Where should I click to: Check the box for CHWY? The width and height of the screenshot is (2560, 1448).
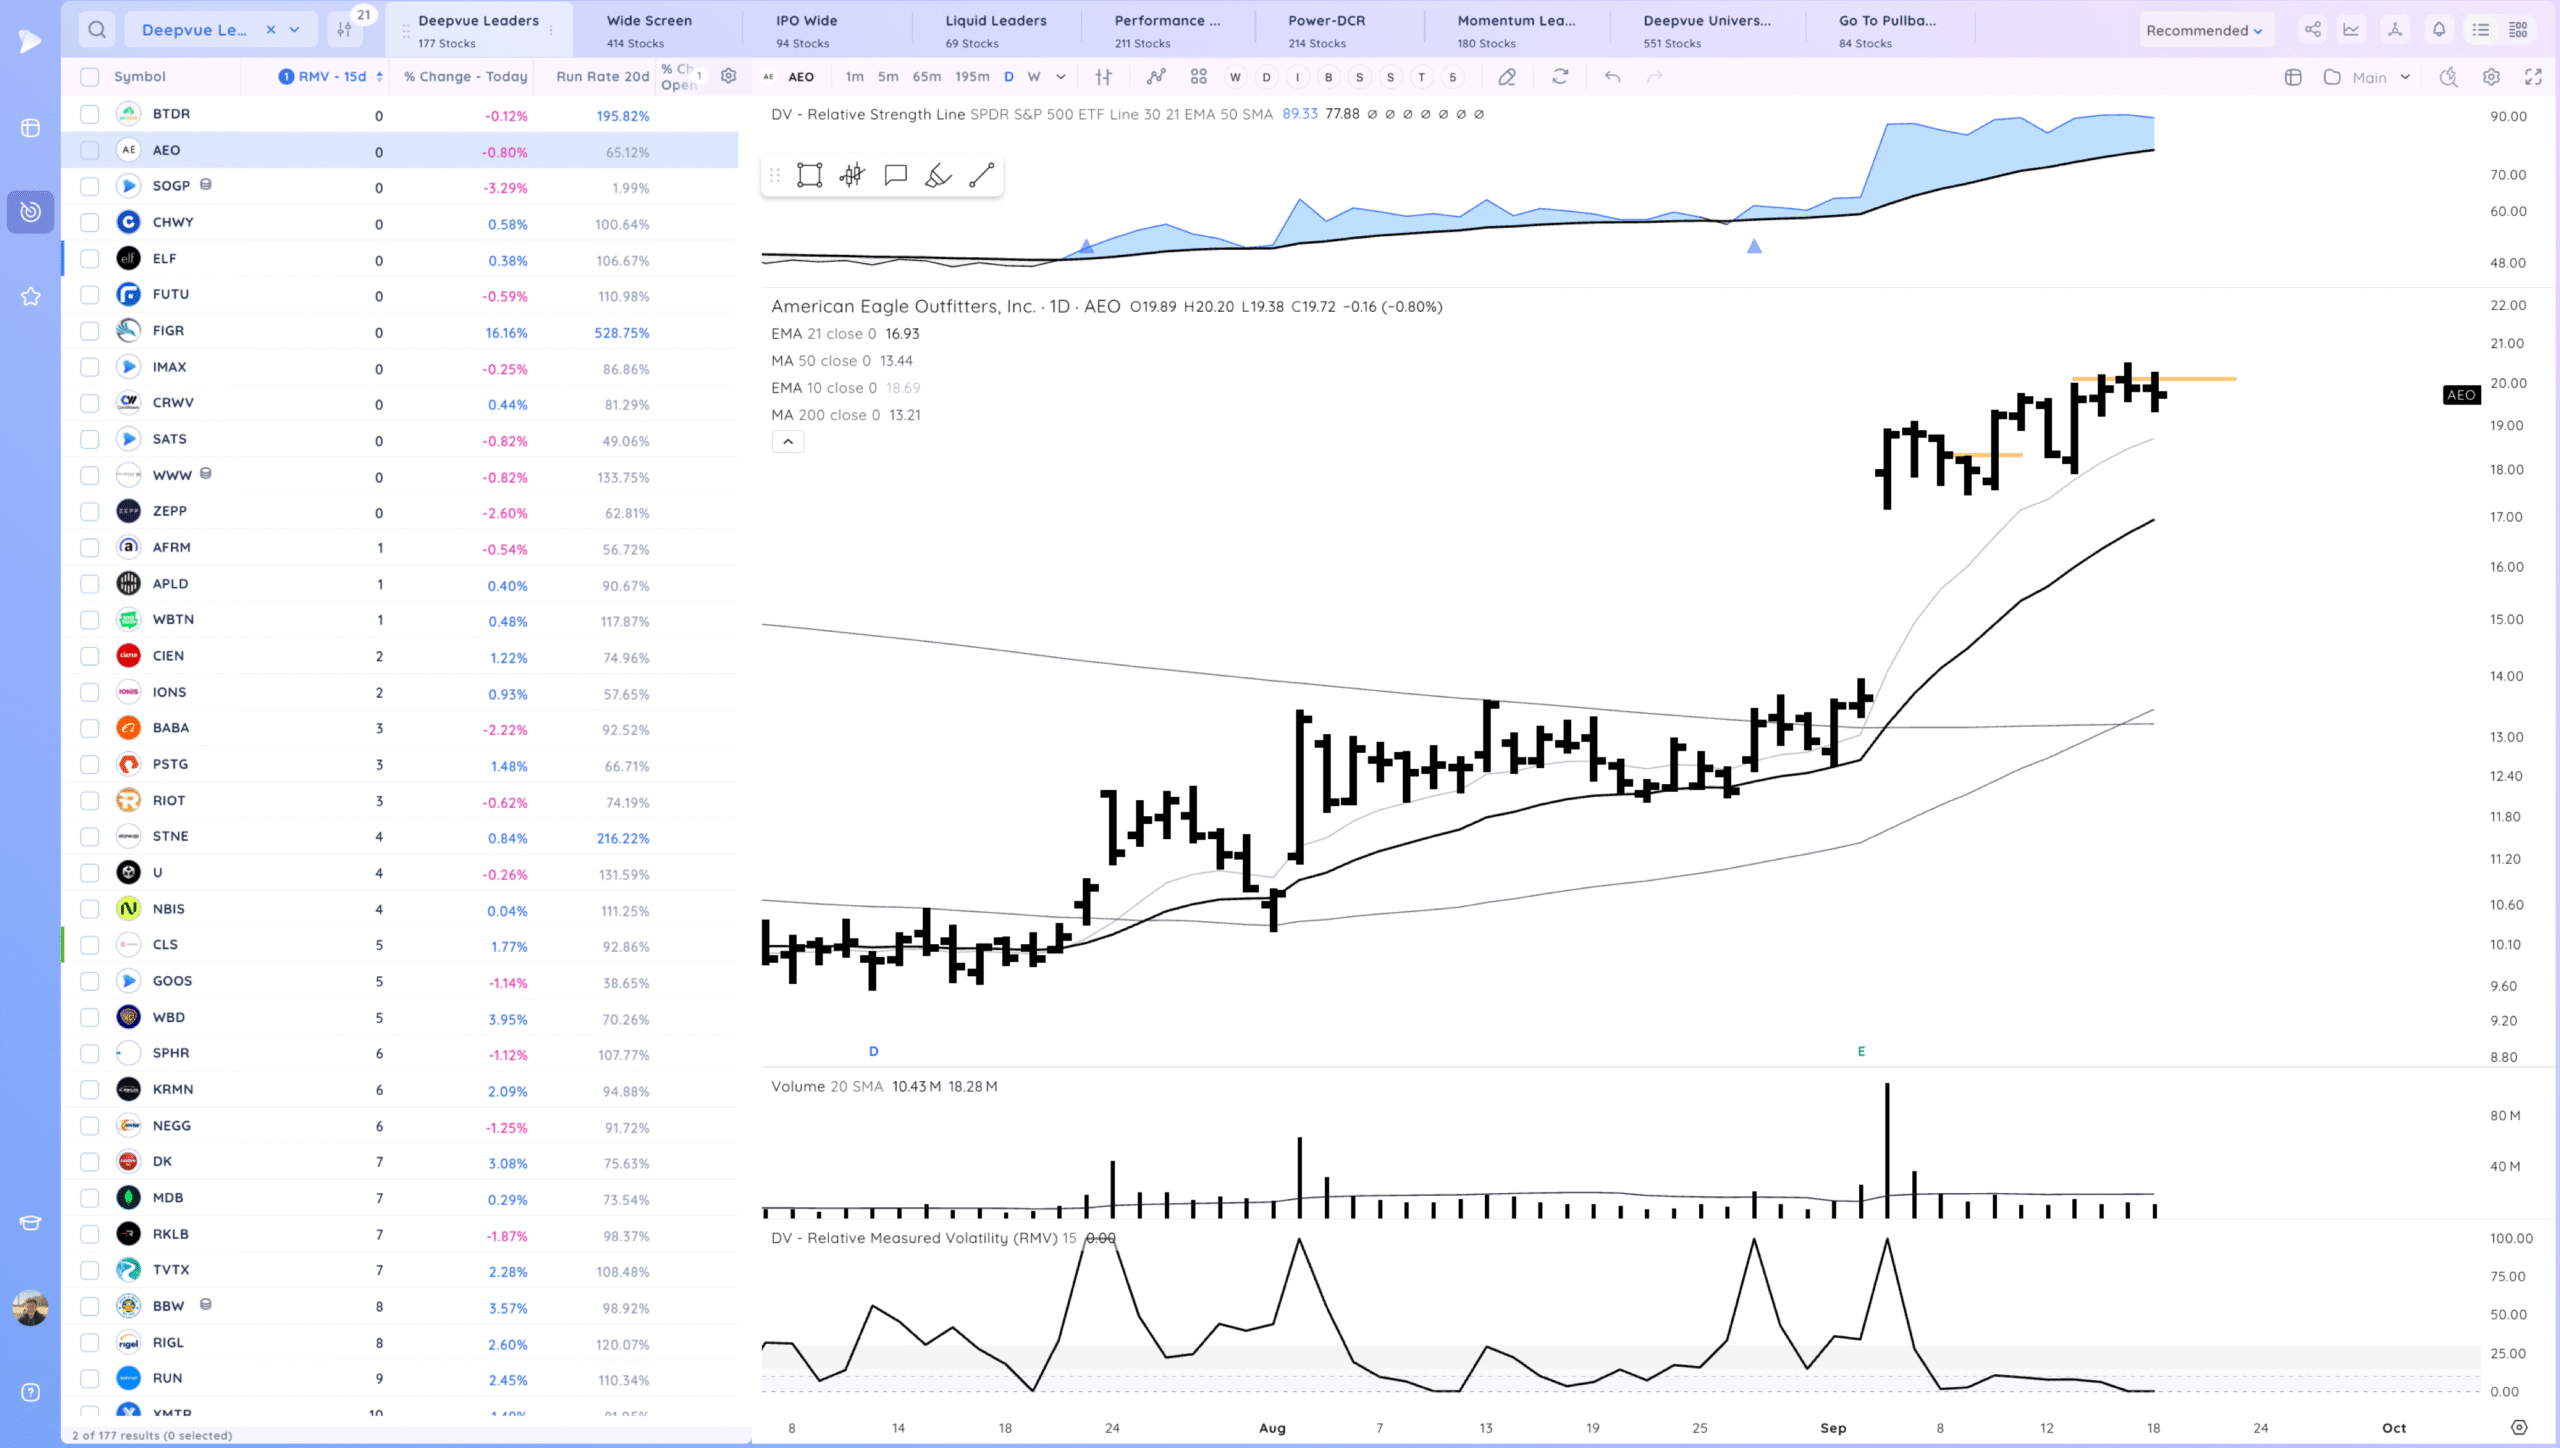point(90,223)
